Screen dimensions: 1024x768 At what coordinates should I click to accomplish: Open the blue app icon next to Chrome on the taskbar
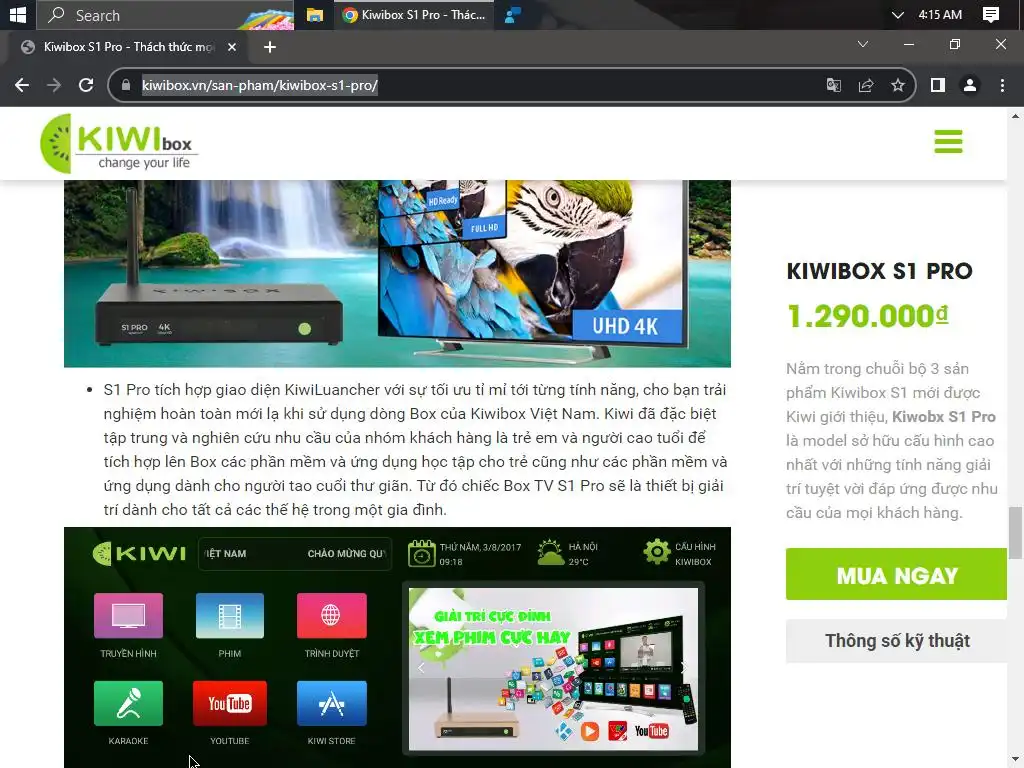tap(513, 14)
